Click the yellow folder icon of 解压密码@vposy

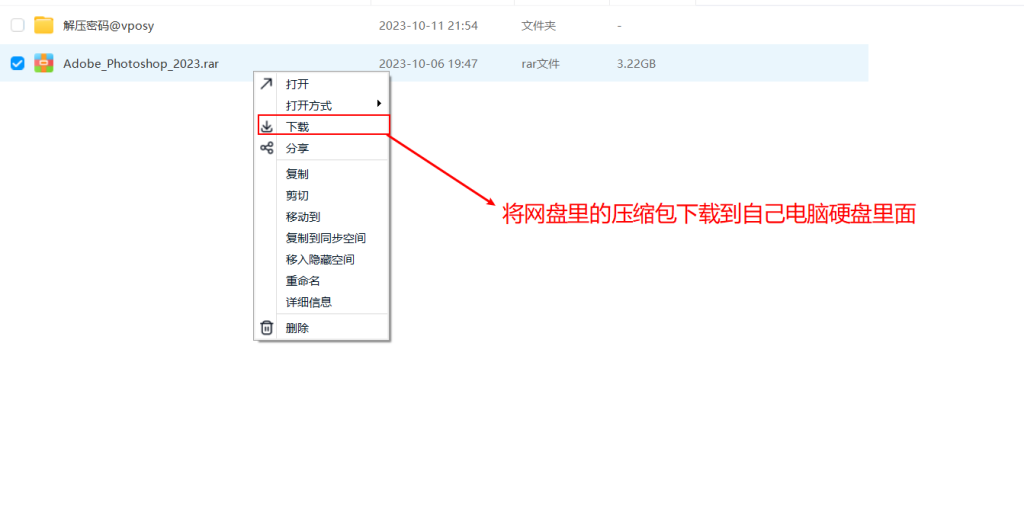pyautogui.click(x=44, y=25)
